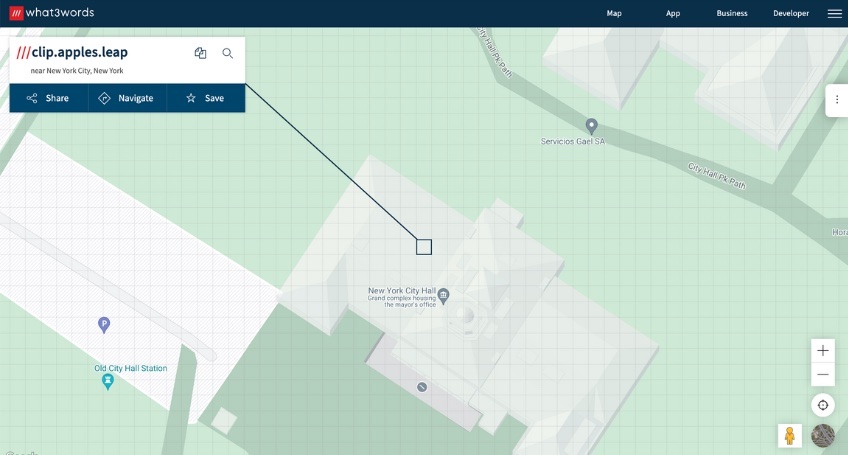
Task: Open the hamburger menu
Action: 834,14
